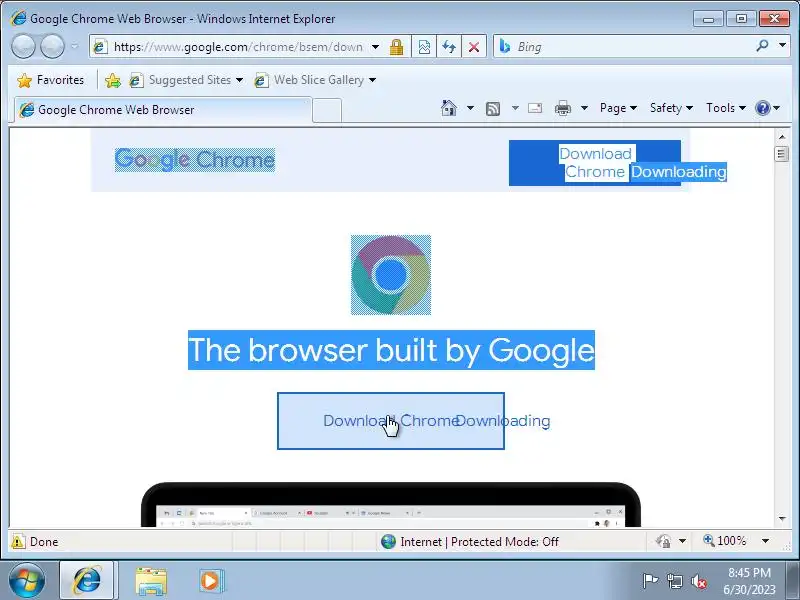Click the RSS Feeds icon

[x=493, y=108]
